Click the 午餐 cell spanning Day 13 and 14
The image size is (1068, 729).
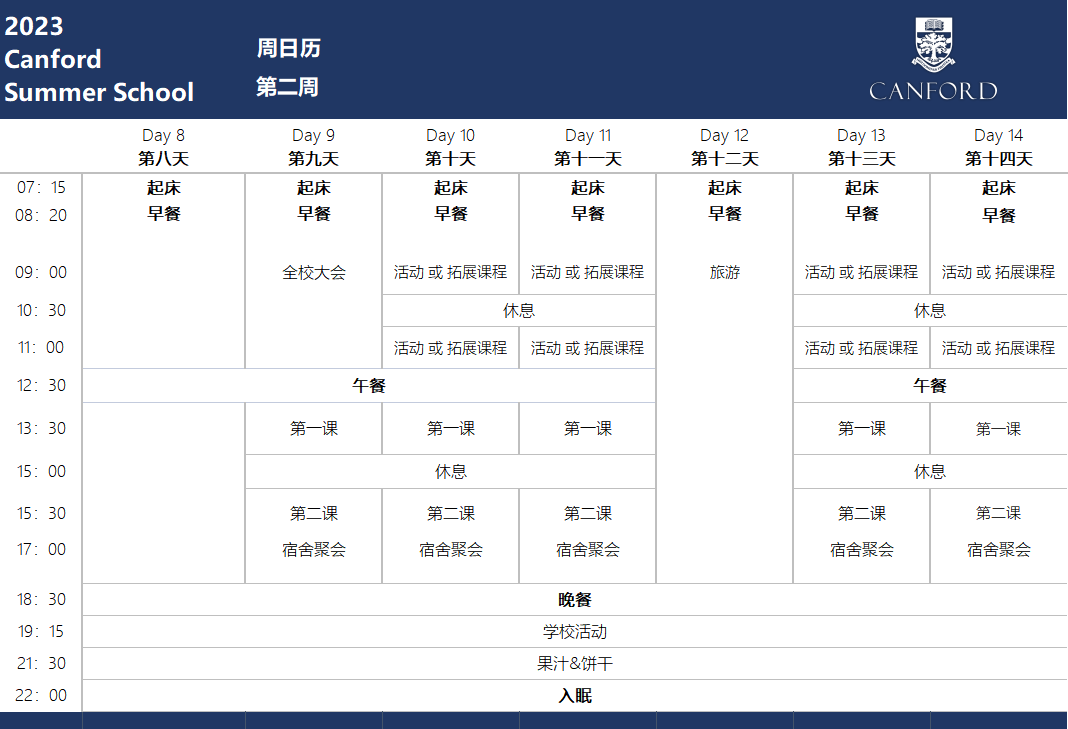pyautogui.click(x=930, y=386)
